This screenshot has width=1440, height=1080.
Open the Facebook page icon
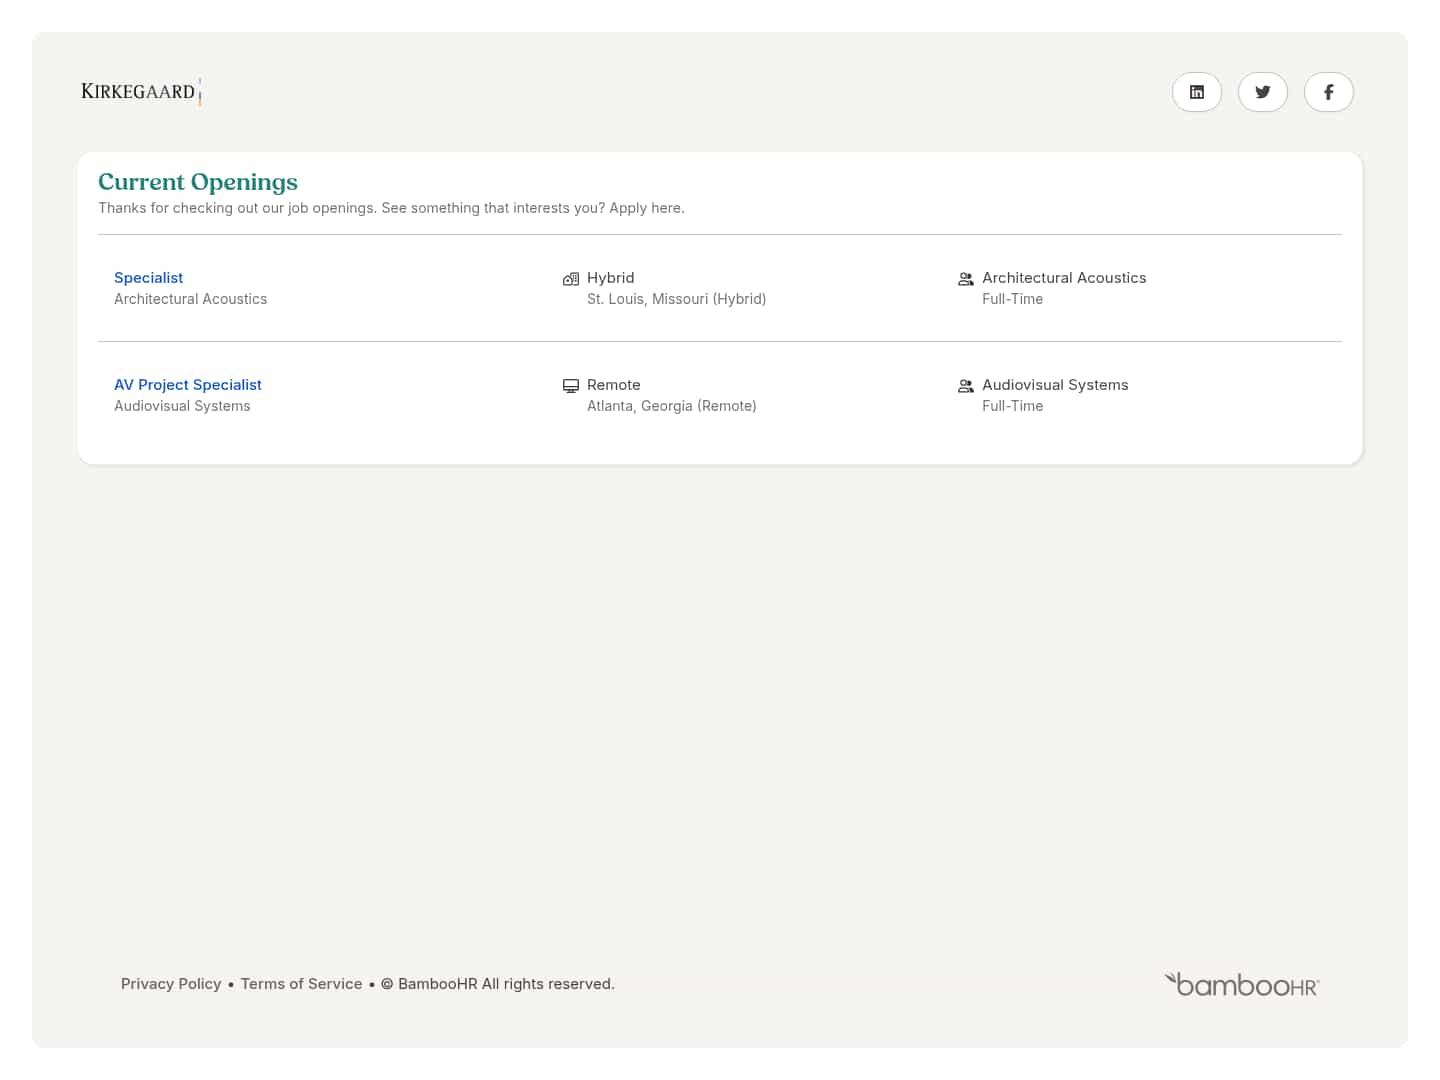[x=1329, y=92]
